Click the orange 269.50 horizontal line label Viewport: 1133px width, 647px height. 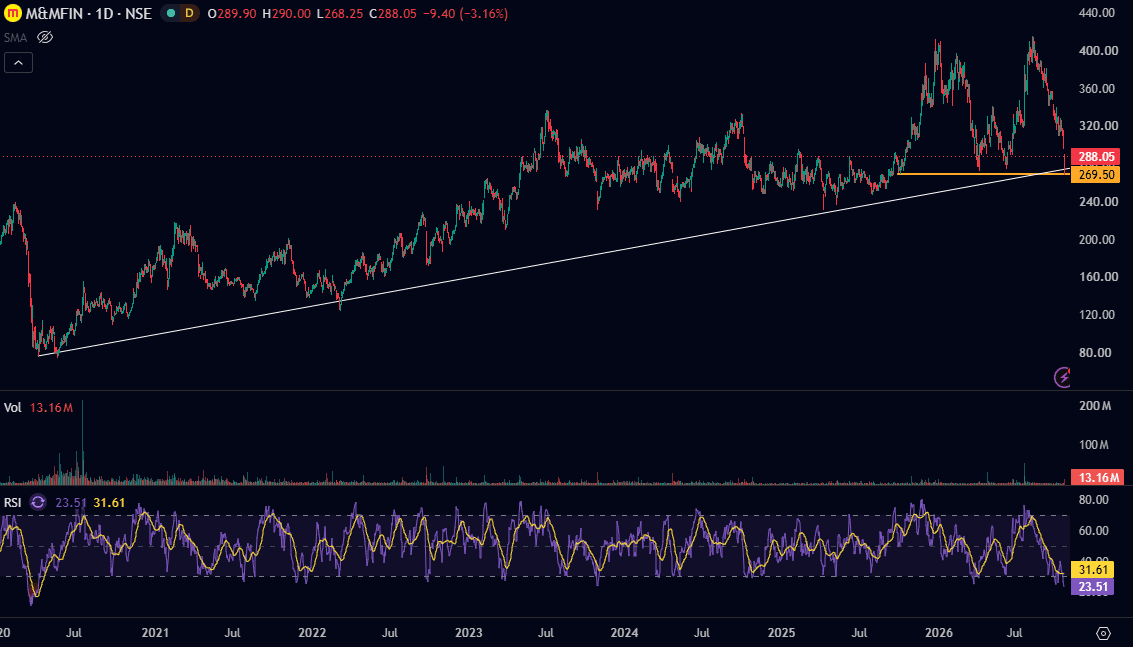click(1095, 175)
